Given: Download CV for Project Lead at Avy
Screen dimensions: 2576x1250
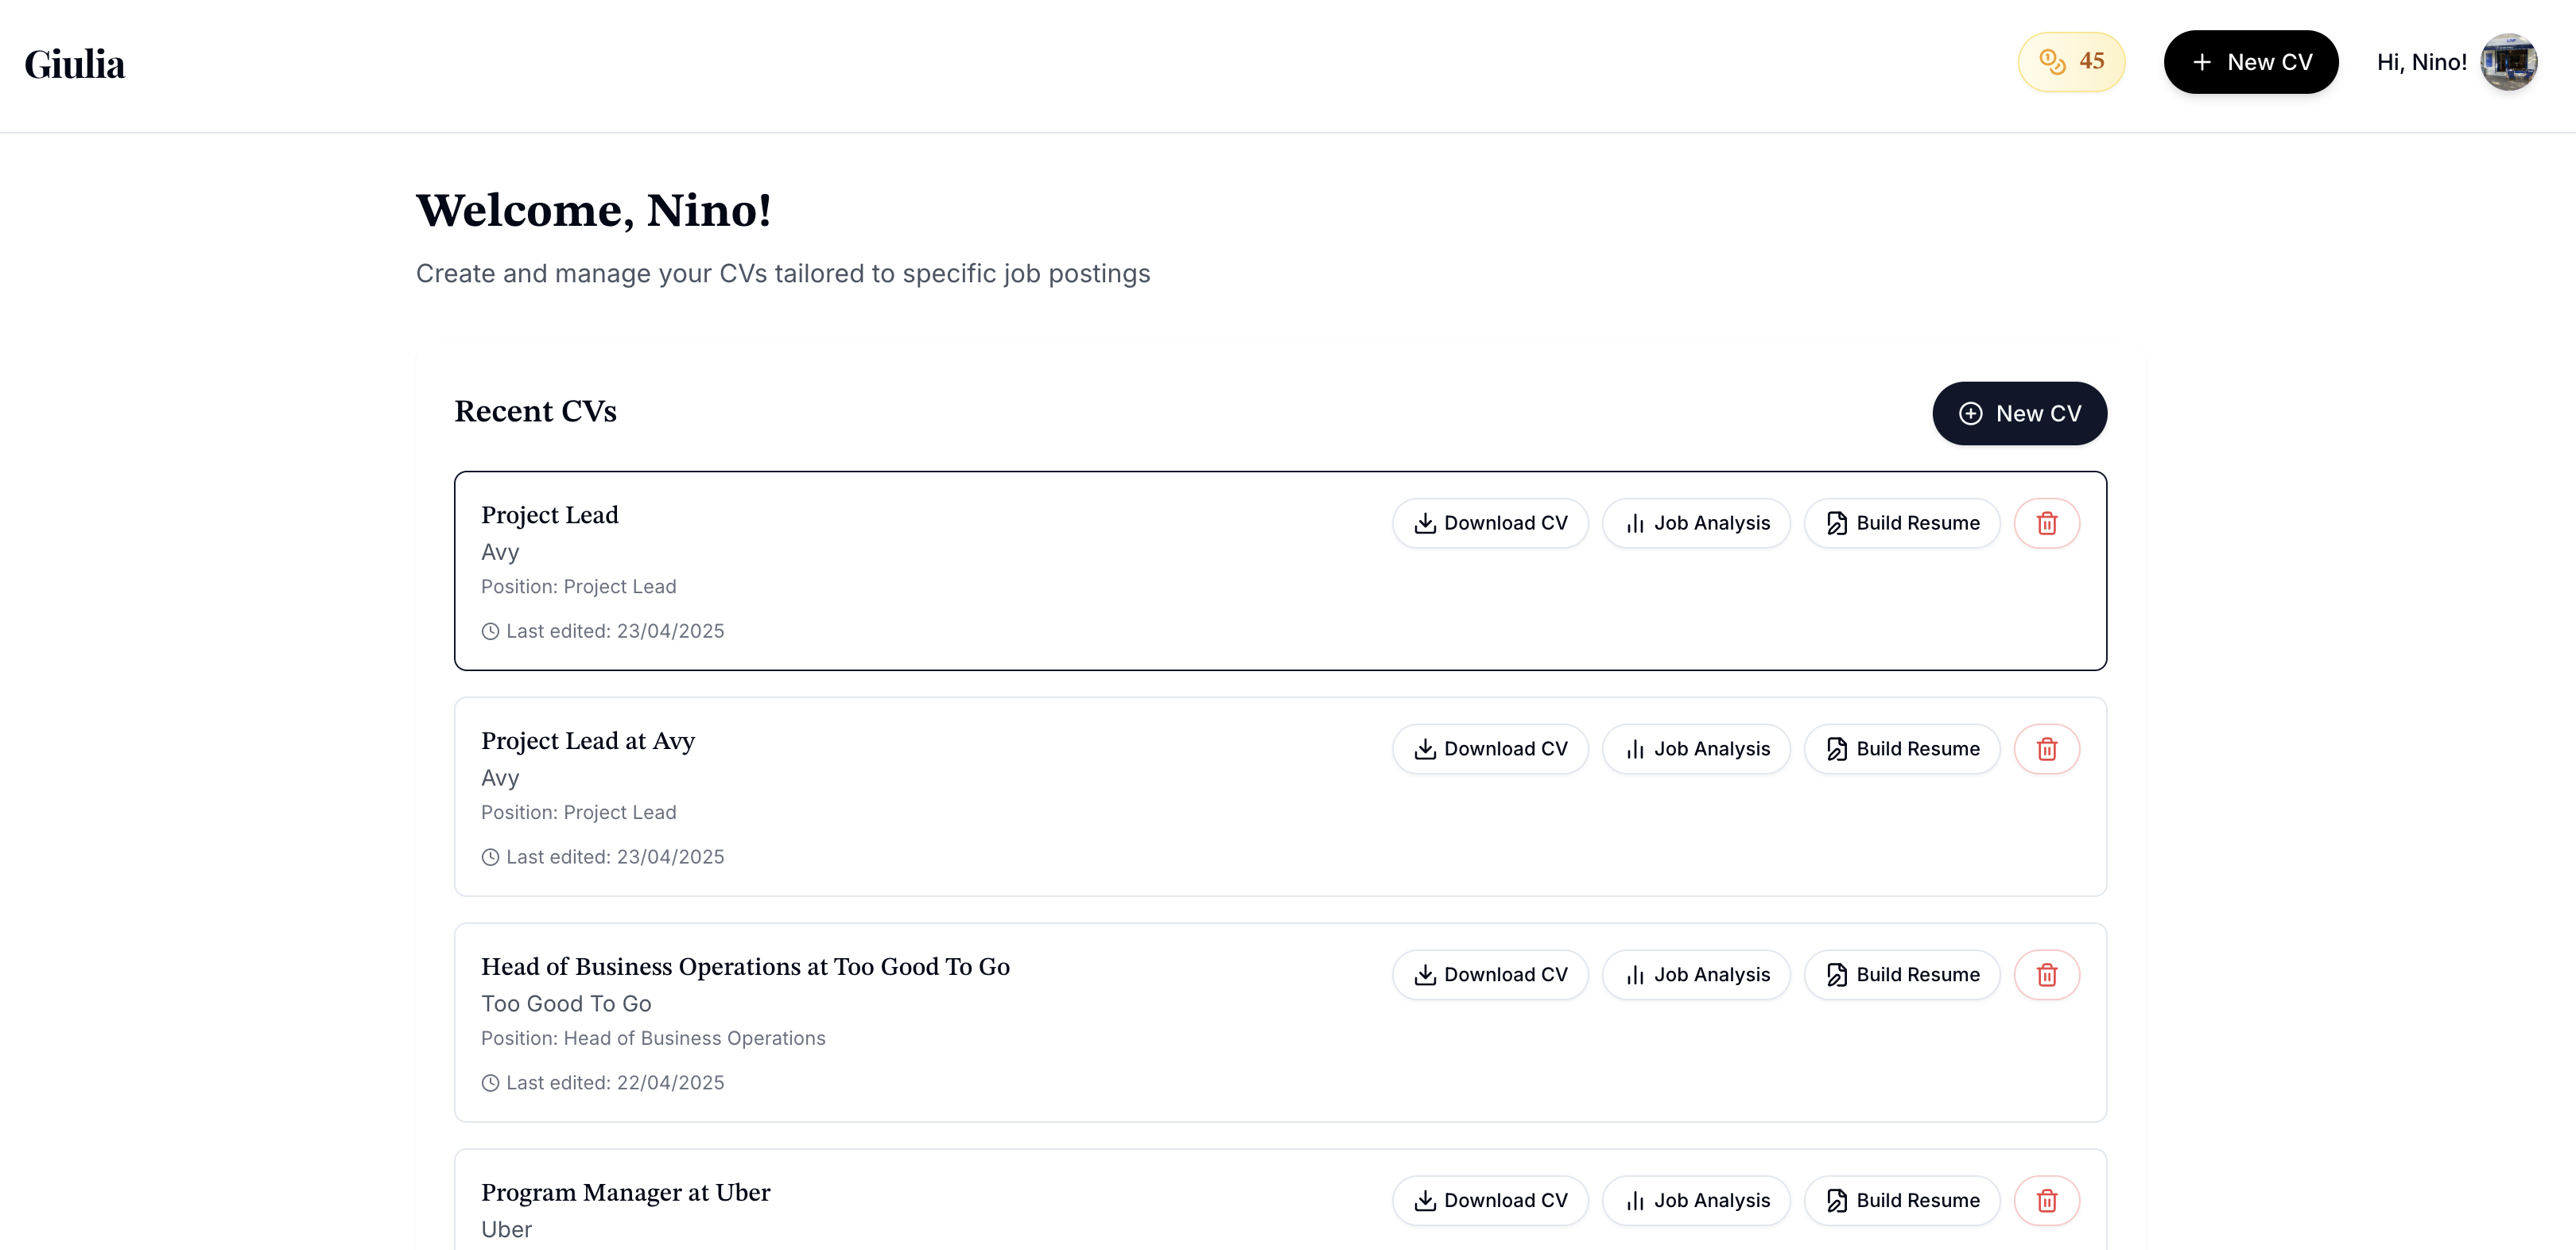Looking at the screenshot, I should 1490,749.
